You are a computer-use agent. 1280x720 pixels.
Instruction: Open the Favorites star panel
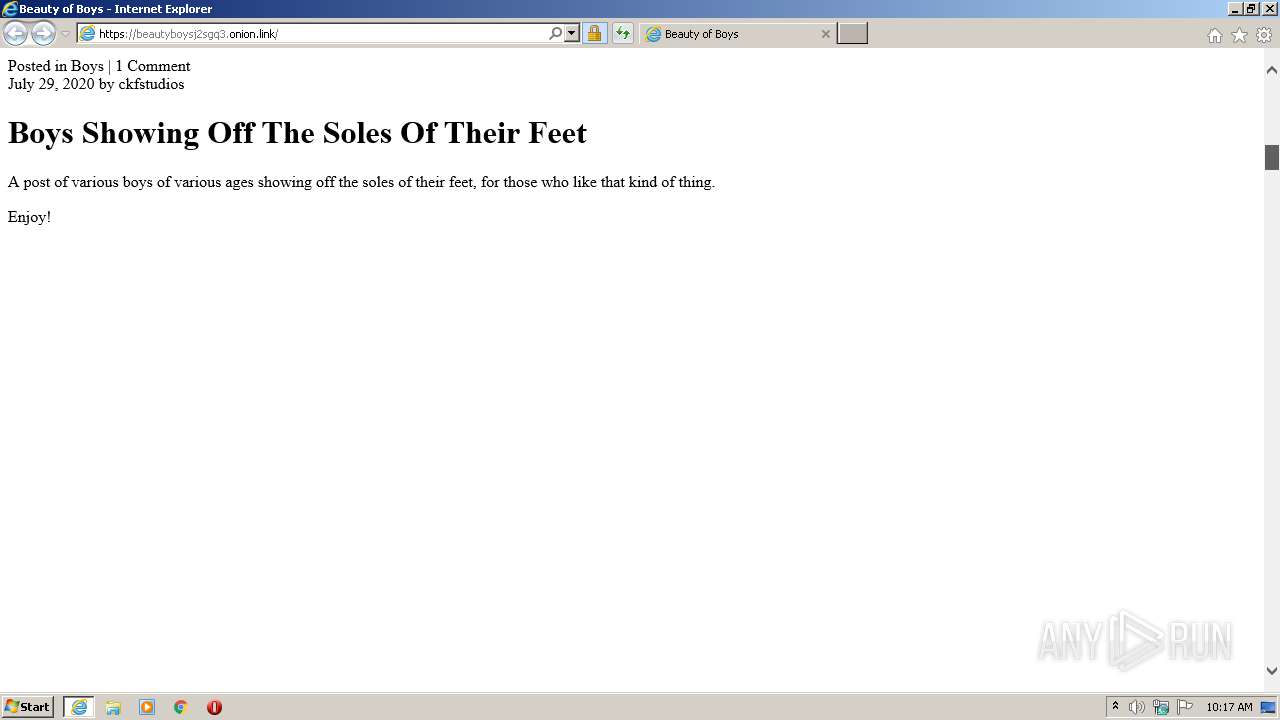coord(1239,35)
